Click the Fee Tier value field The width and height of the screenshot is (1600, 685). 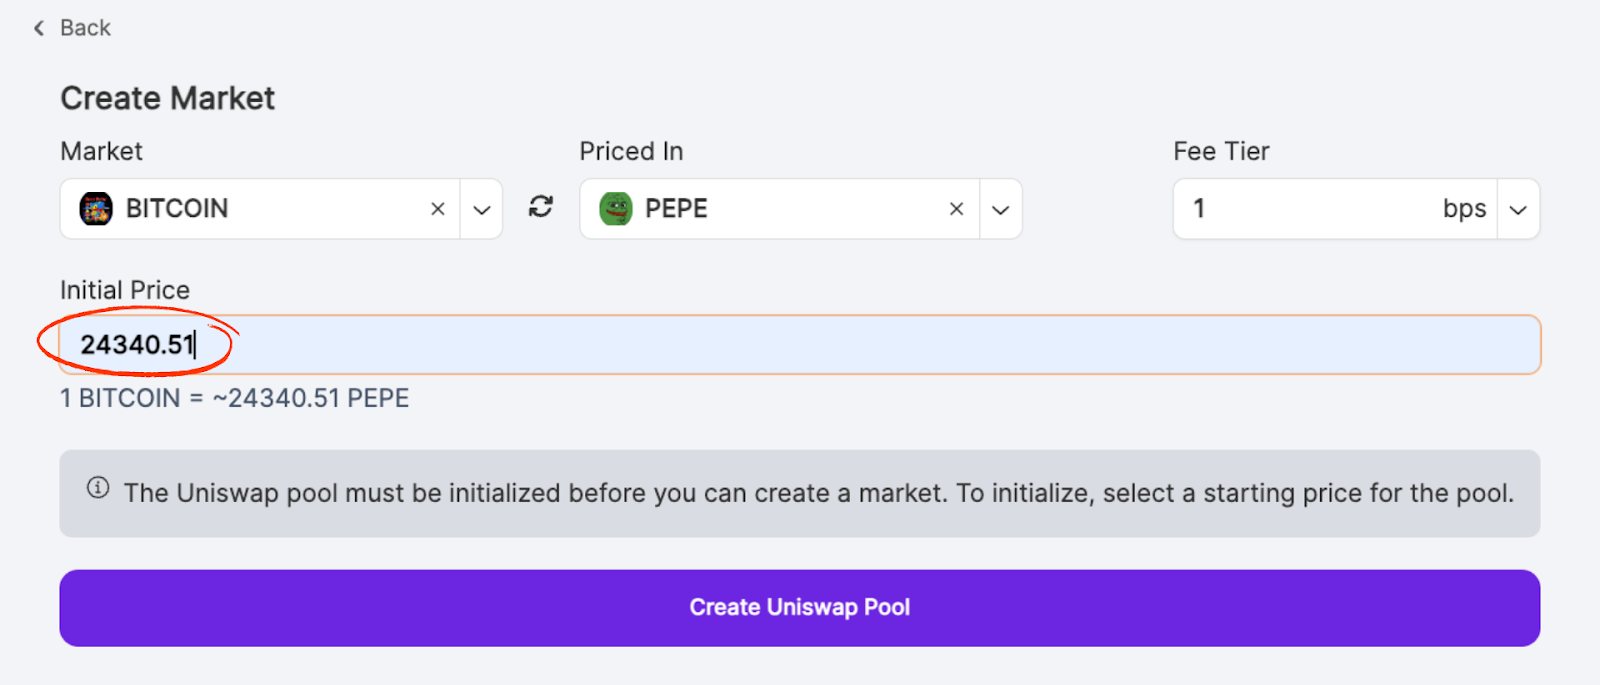(1300, 209)
